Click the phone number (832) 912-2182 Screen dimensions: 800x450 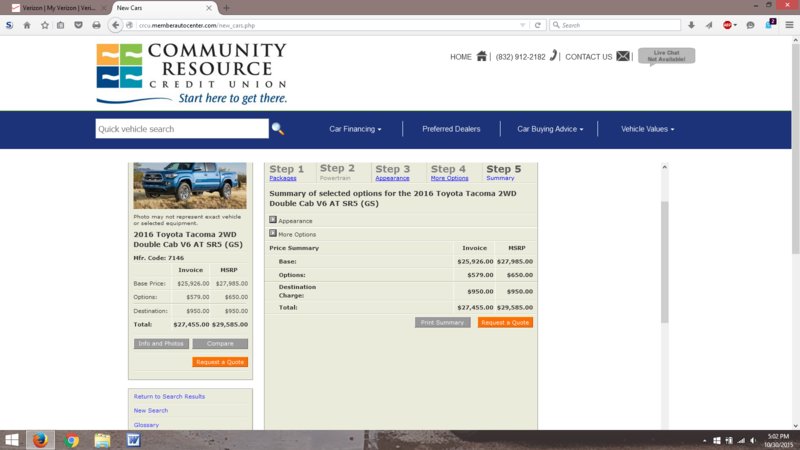[x=520, y=57]
